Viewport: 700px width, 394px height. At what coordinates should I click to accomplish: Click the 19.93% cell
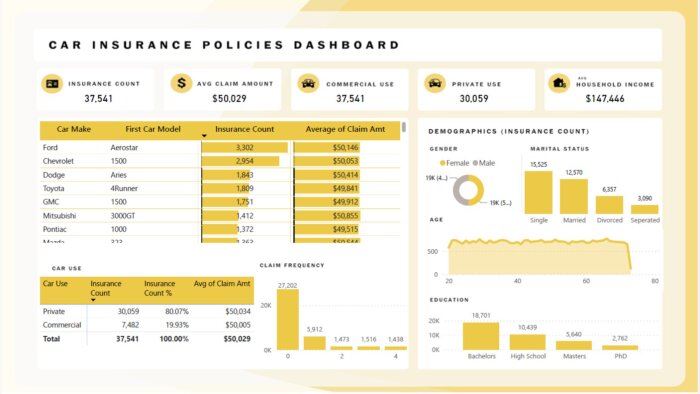tap(177, 325)
